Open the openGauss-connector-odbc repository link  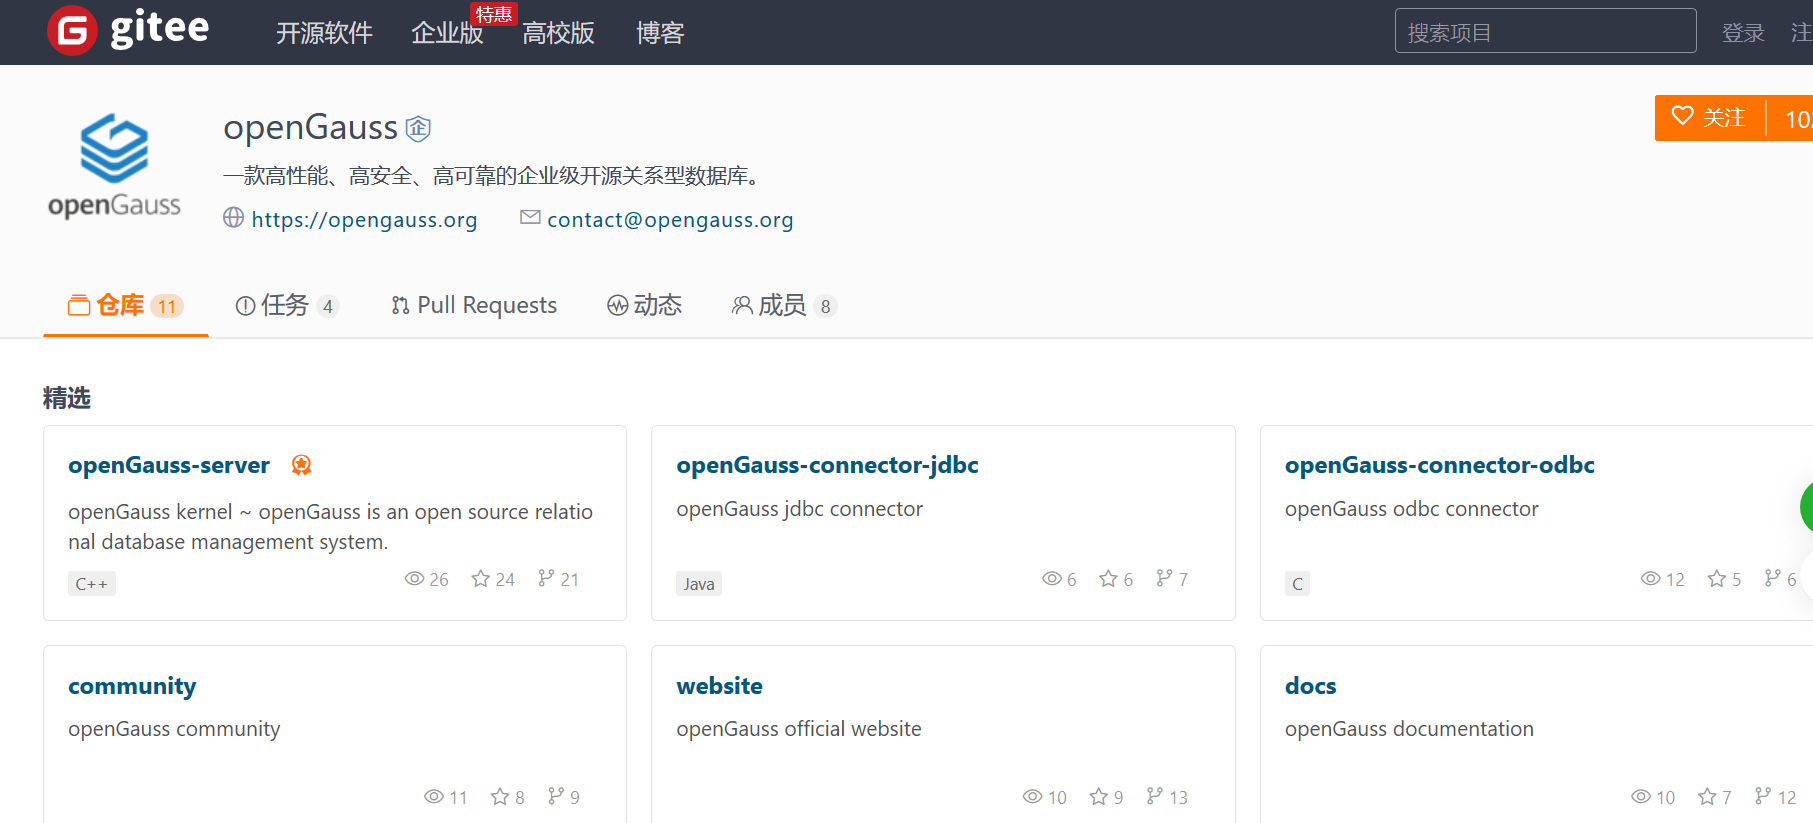1439,465
